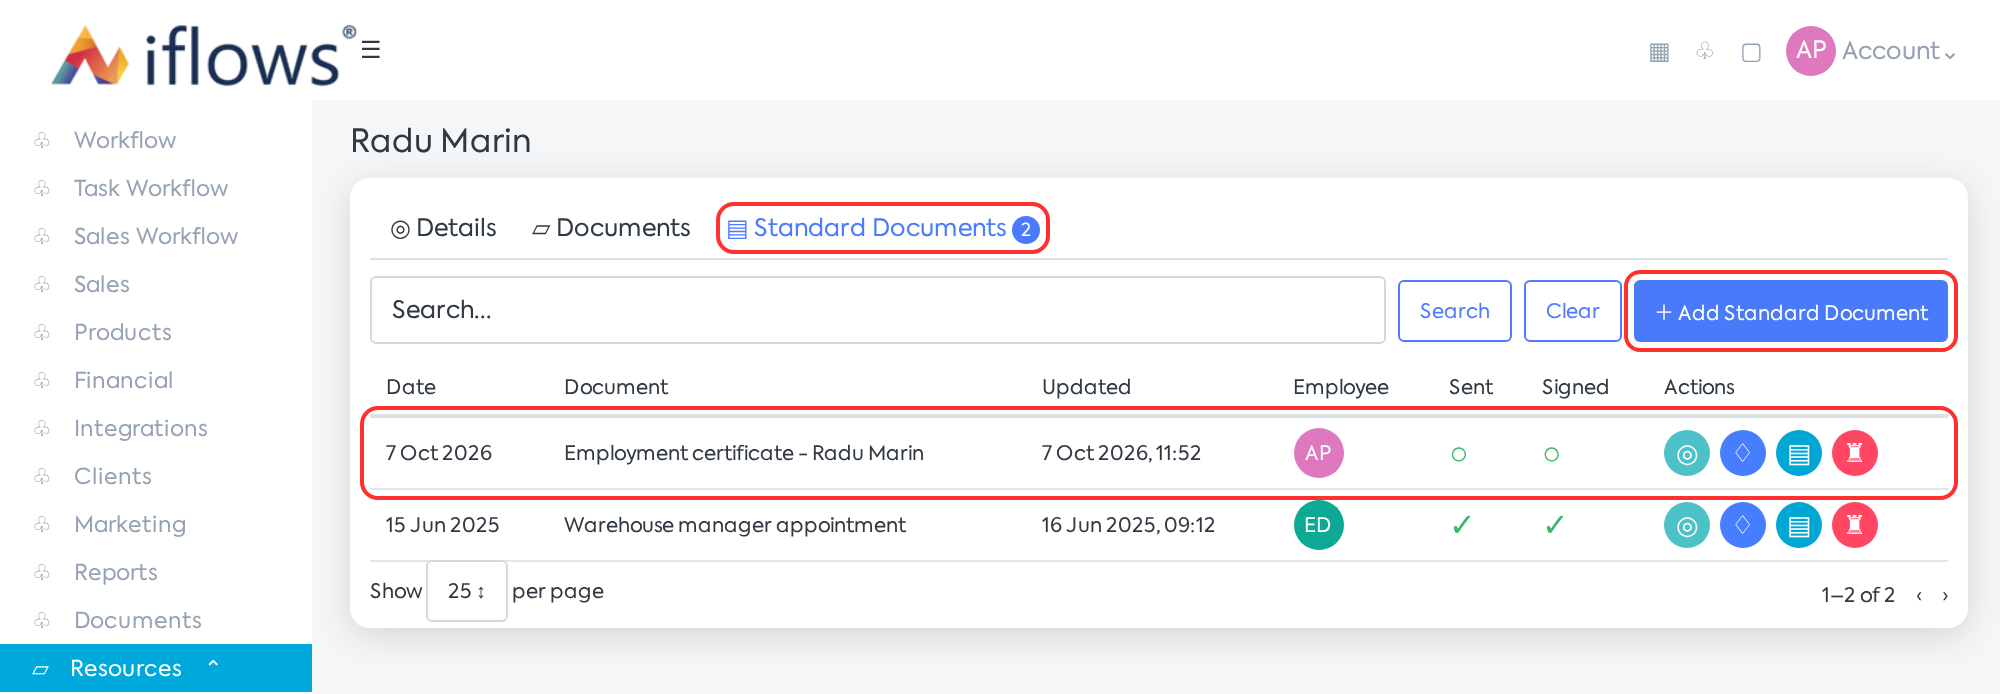This screenshot has width=2000, height=694.
Task: Open Clients in the sidebar
Action: click(113, 476)
